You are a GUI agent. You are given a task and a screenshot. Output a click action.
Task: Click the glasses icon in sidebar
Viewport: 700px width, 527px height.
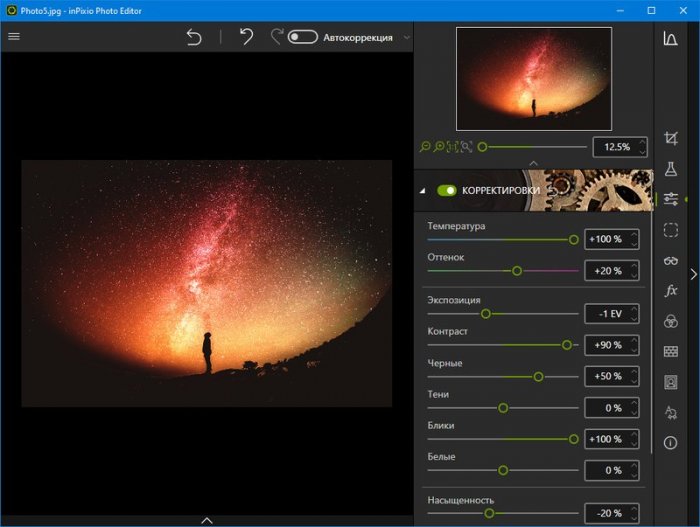670,261
